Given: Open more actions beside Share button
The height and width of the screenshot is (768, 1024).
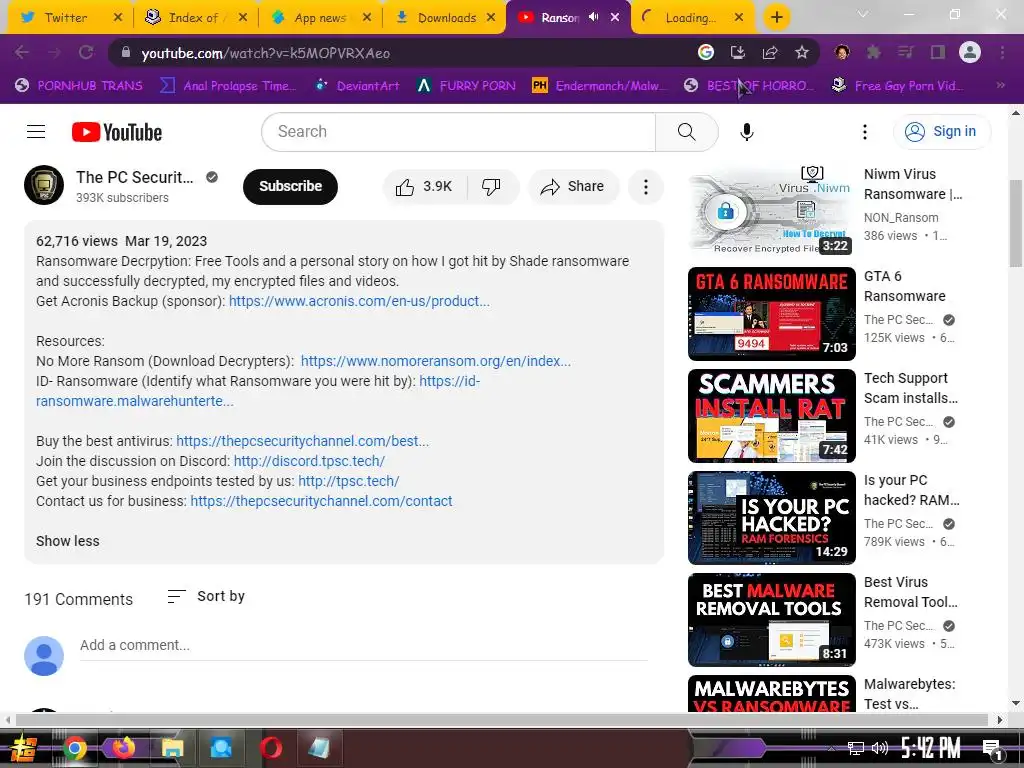Looking at the screenshot, I should 645,187.
